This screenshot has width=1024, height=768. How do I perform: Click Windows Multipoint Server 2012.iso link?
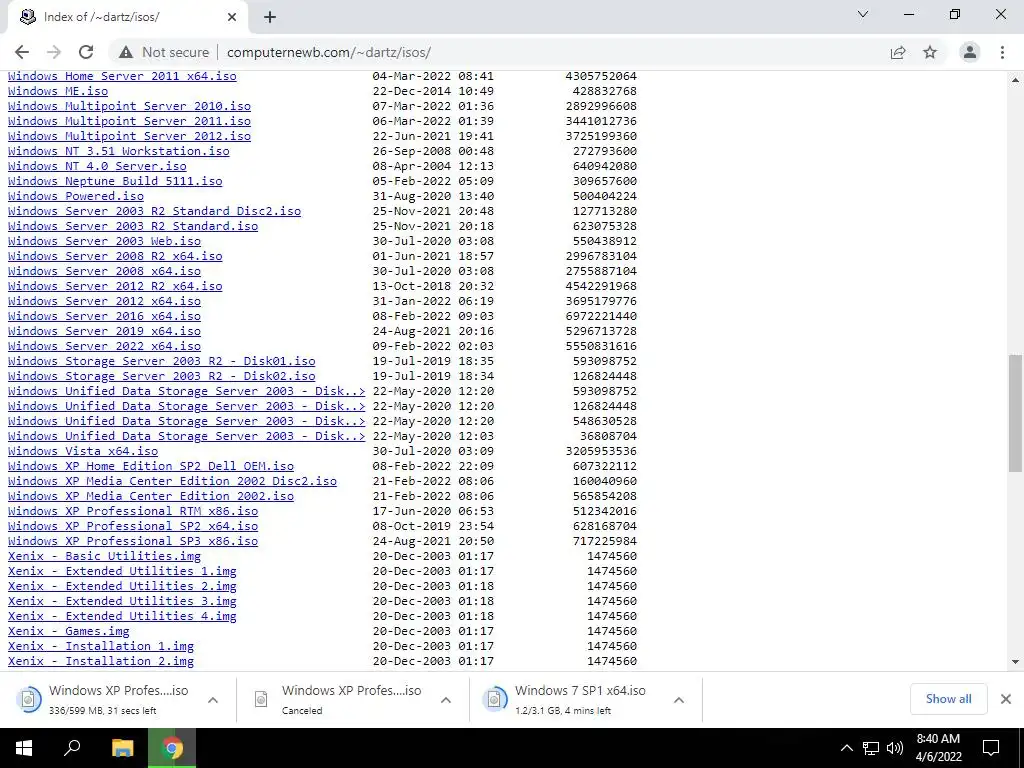pyautogui.click(x=129, y=136)
